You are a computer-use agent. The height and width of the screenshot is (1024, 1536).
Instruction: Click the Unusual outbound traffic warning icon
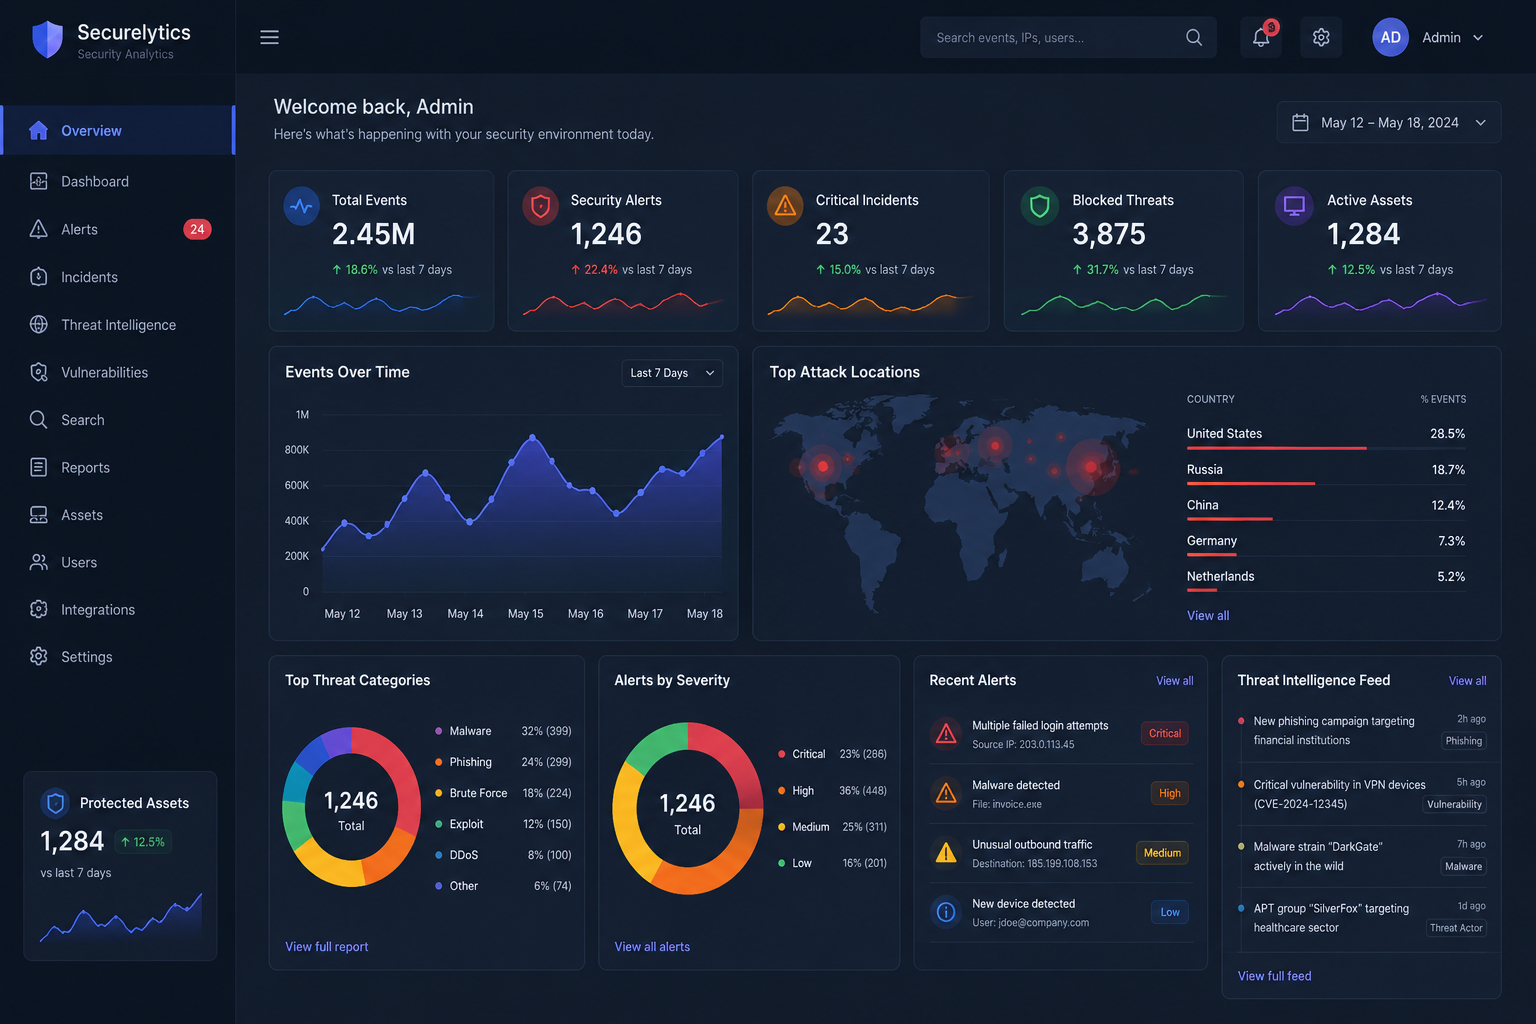click(946, 853)
